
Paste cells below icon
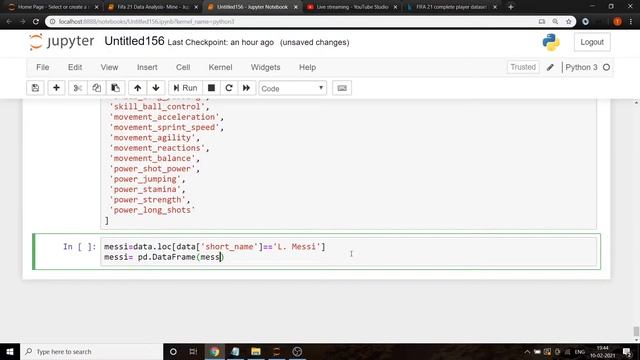[x=116, y=88]
